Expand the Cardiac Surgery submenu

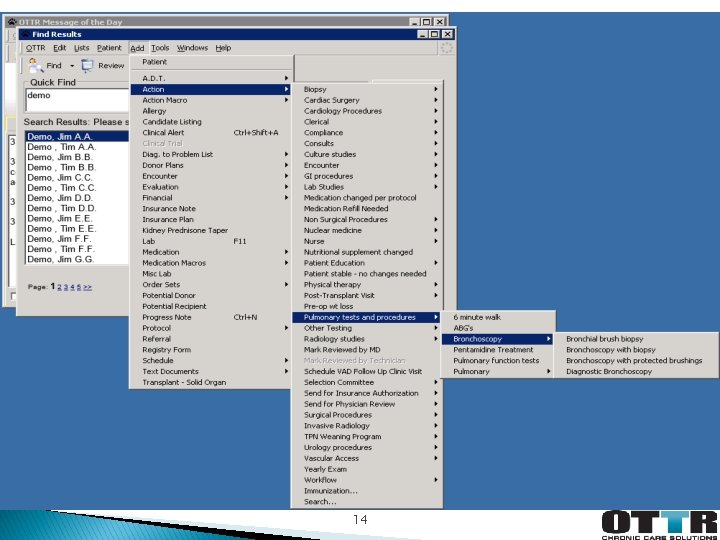tap(367, 100)
